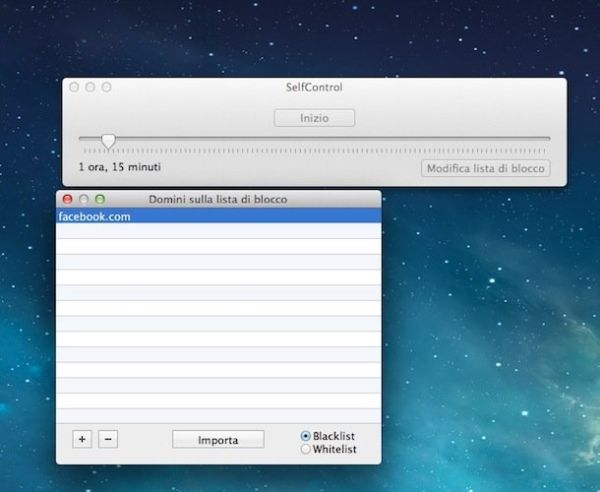Viewport: 600px width, 492px height.
Task: Click the minus button to remove domain
Action: point(108,439)
